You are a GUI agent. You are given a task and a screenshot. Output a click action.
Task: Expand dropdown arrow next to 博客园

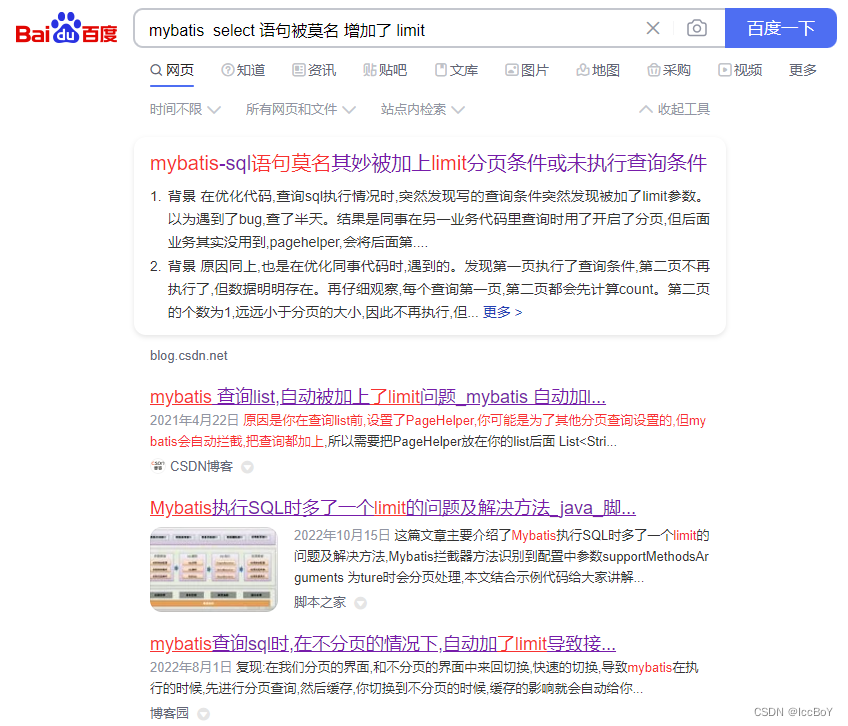pos(203,714)
